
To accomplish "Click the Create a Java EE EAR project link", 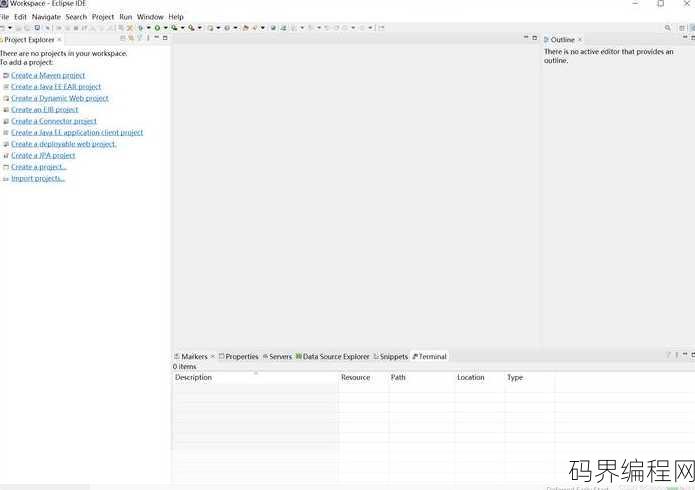I will point(56,87).
